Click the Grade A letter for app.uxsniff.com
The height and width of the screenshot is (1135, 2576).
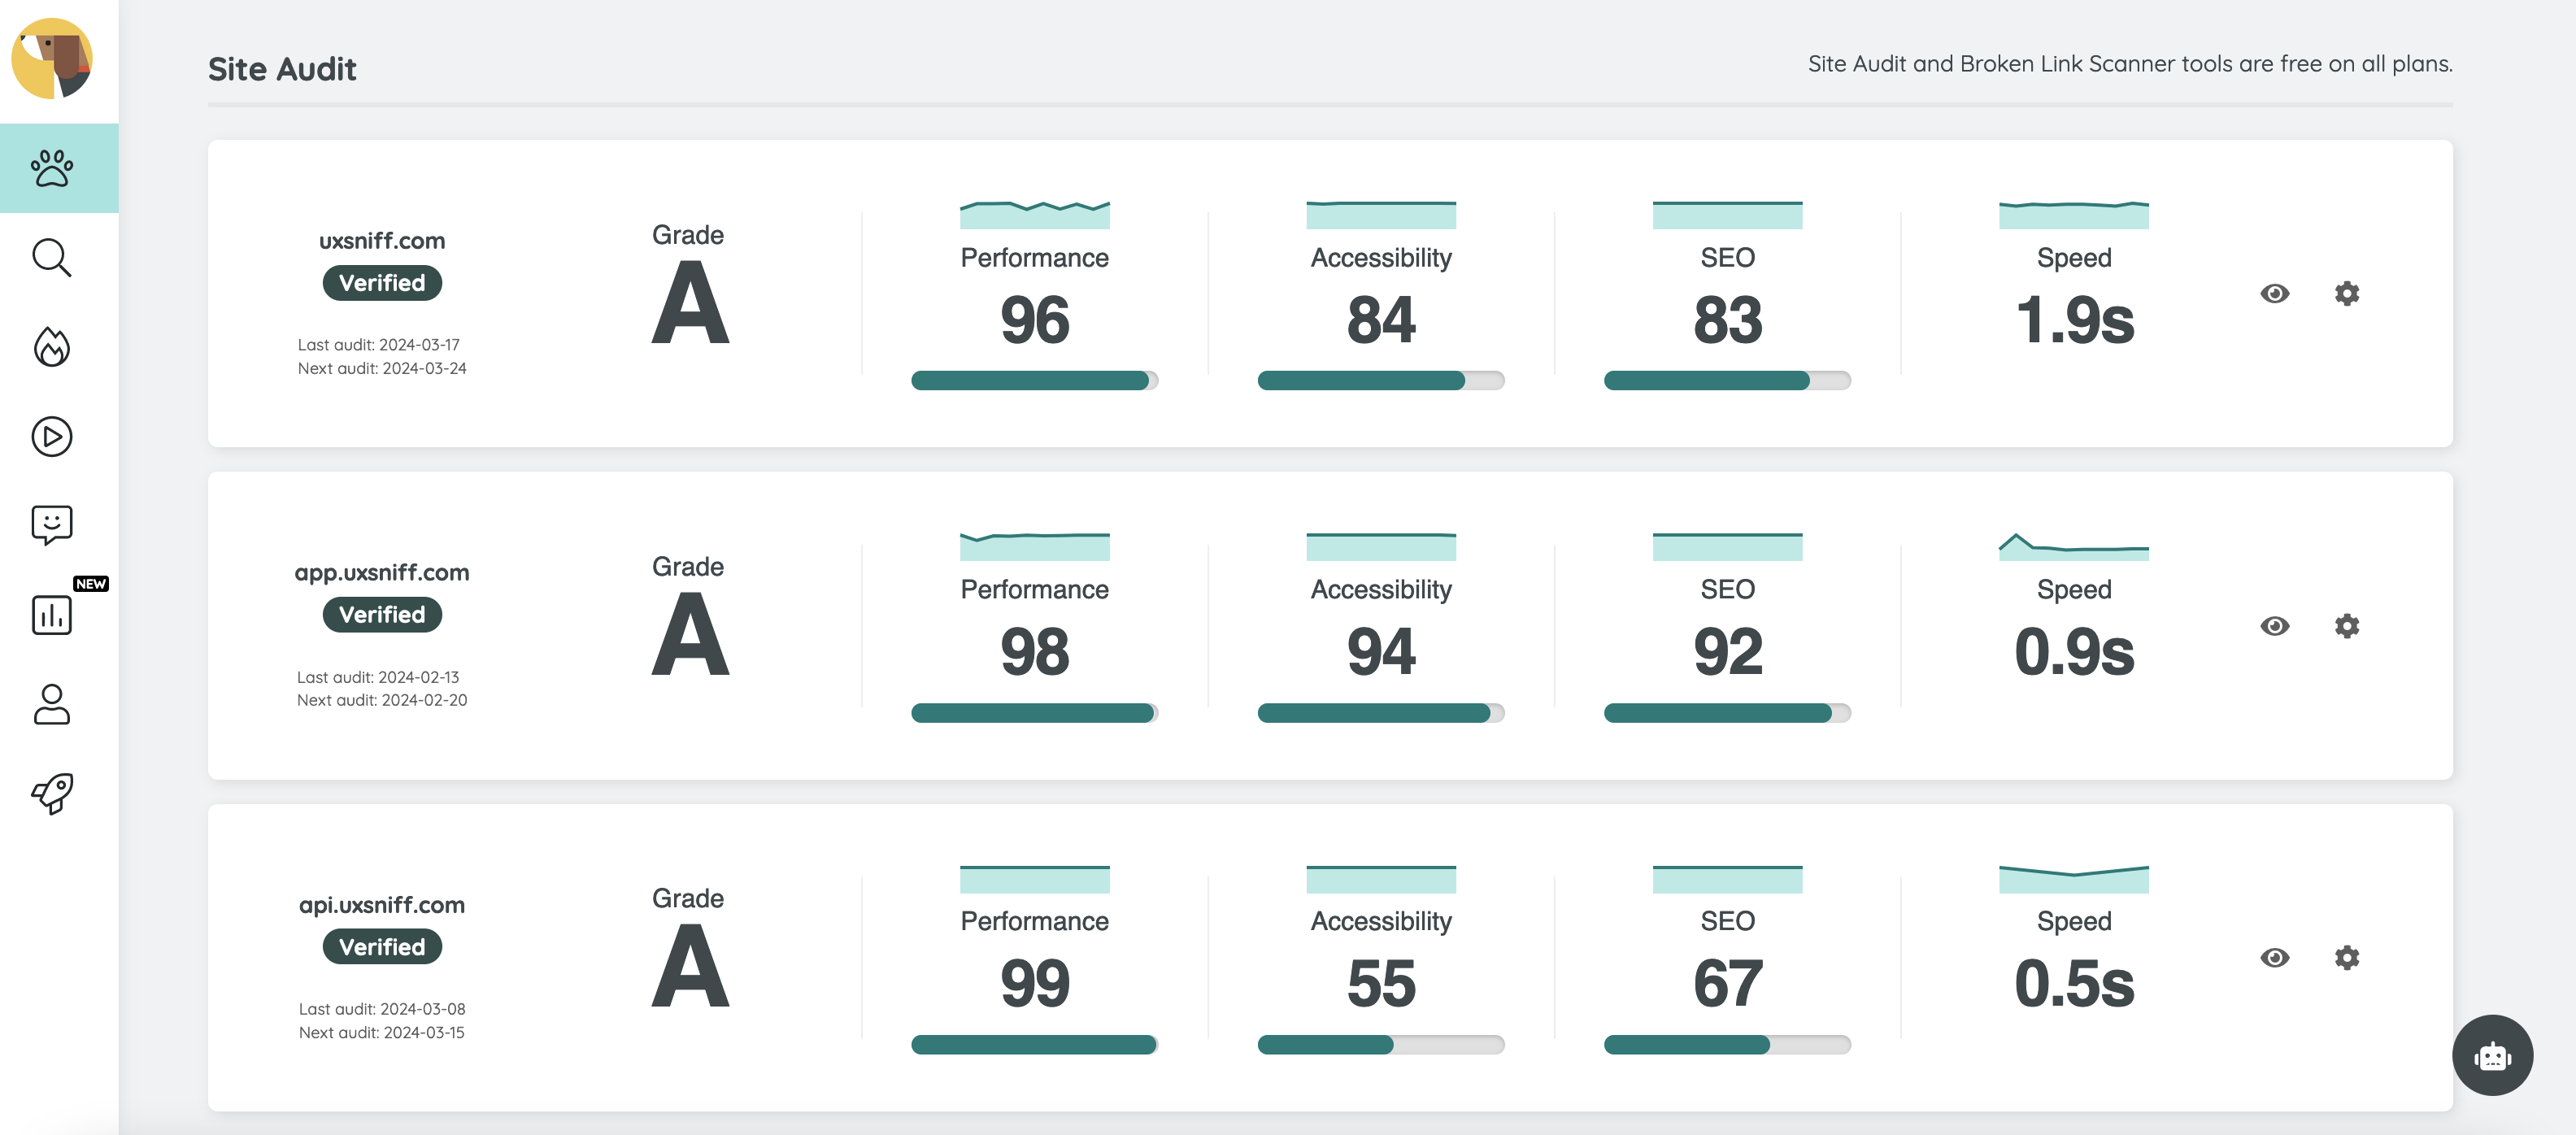pyautogui.click(x=690, y=635)
